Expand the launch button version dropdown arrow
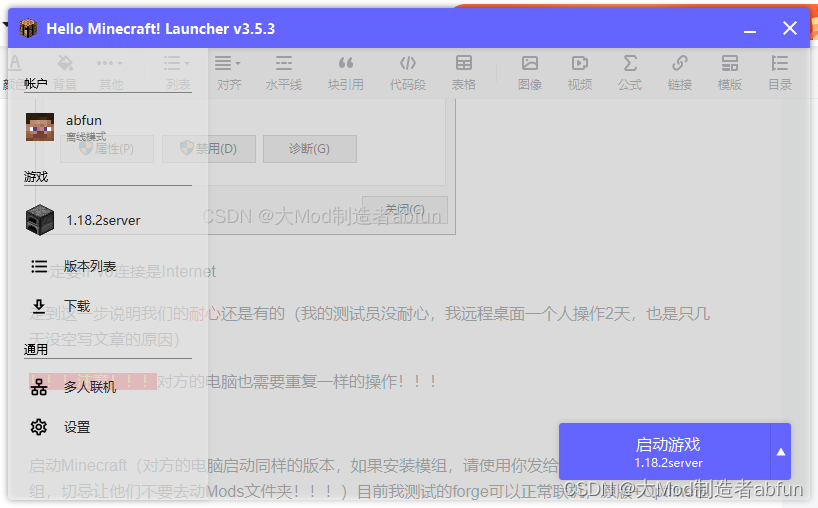 click(x=781, y=451)
